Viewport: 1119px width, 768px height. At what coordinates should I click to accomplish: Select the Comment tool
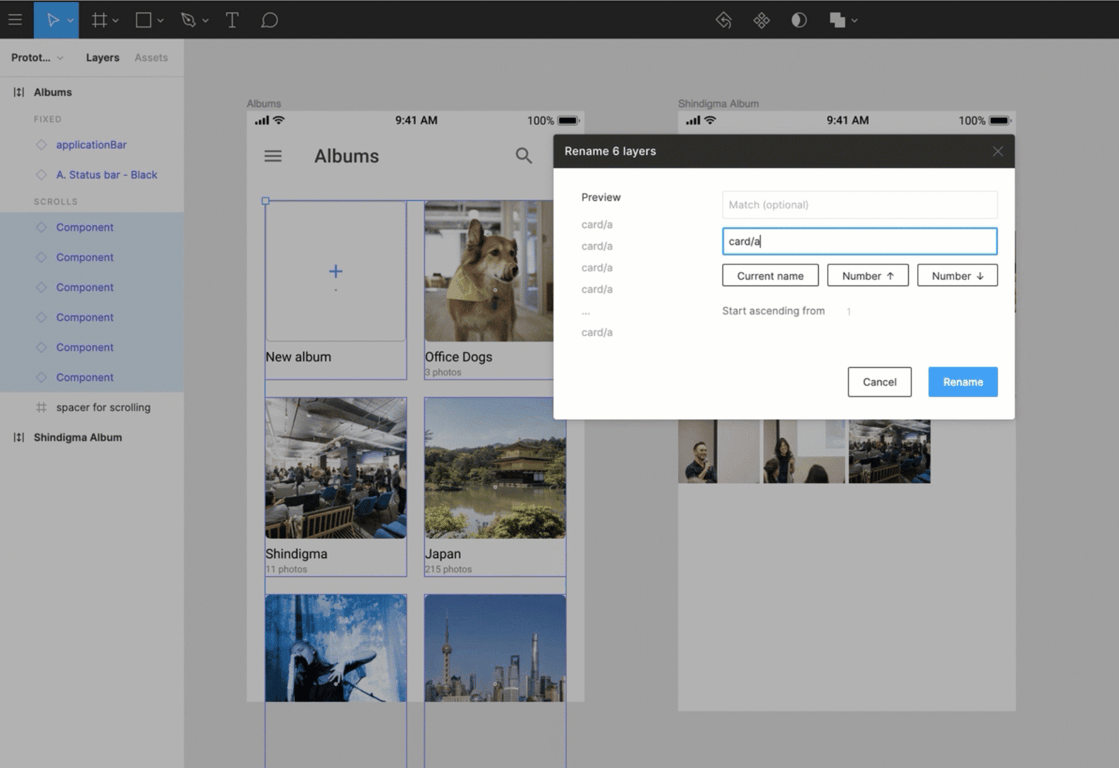tap(269, 20)
